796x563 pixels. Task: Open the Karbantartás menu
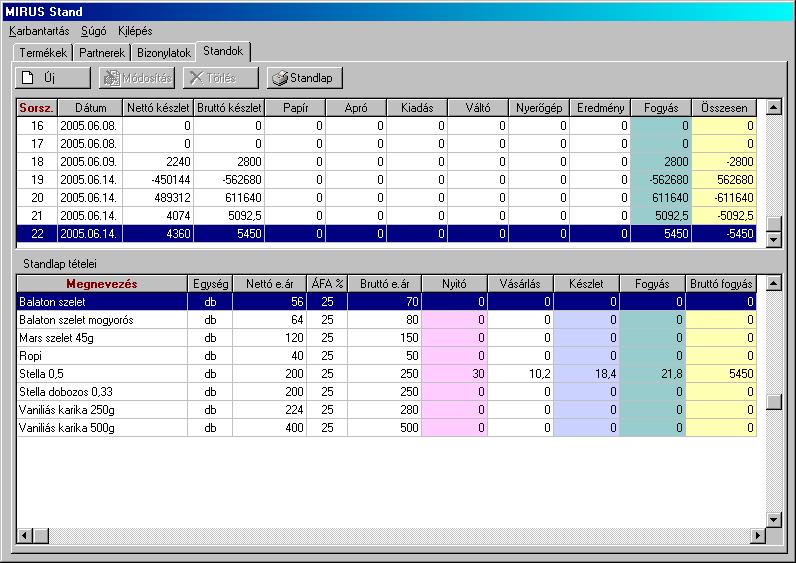pyautogui.click(x=39, y=31)
